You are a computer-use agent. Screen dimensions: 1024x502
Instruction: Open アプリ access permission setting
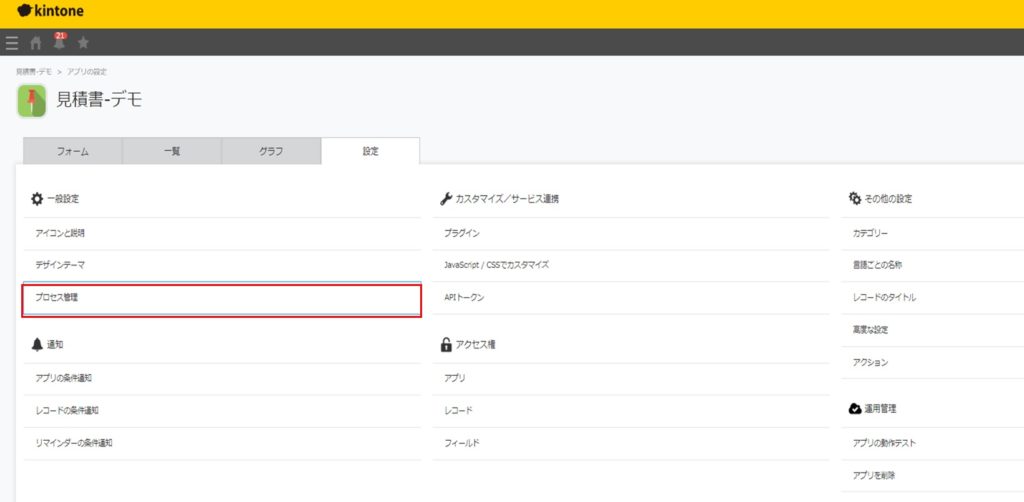click(630, 379)
